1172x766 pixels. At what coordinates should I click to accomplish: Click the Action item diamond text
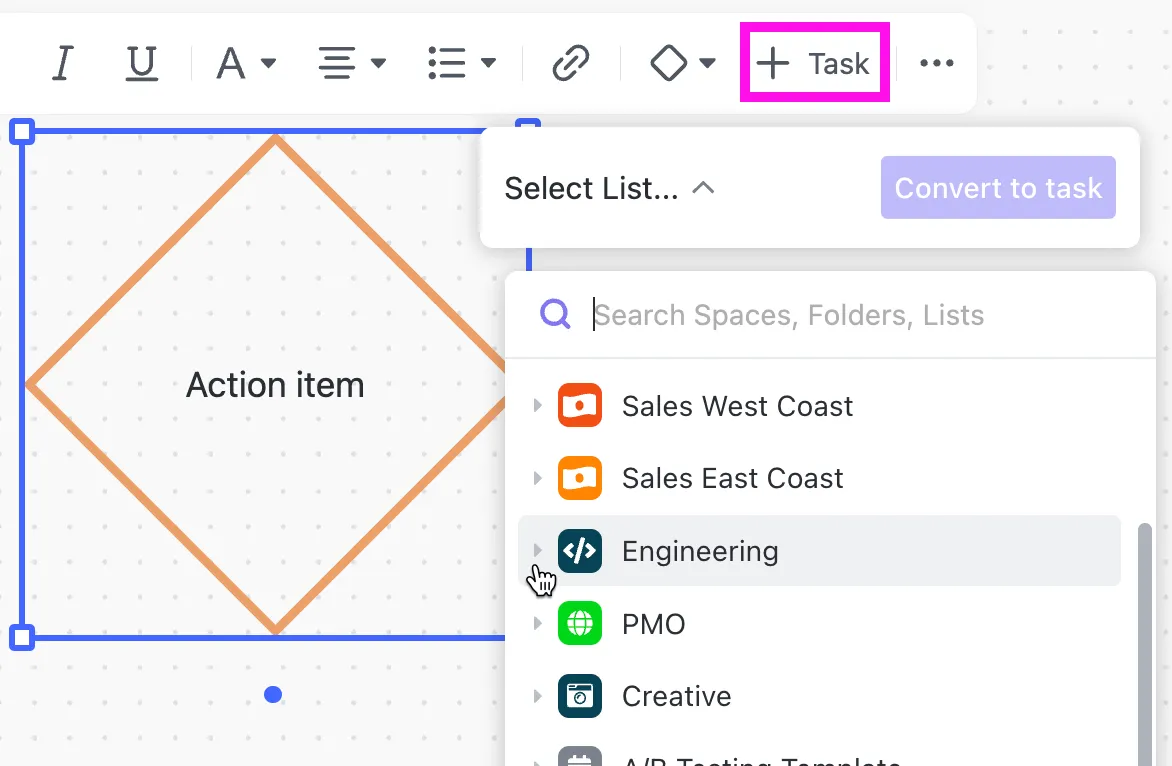(275, 386)
